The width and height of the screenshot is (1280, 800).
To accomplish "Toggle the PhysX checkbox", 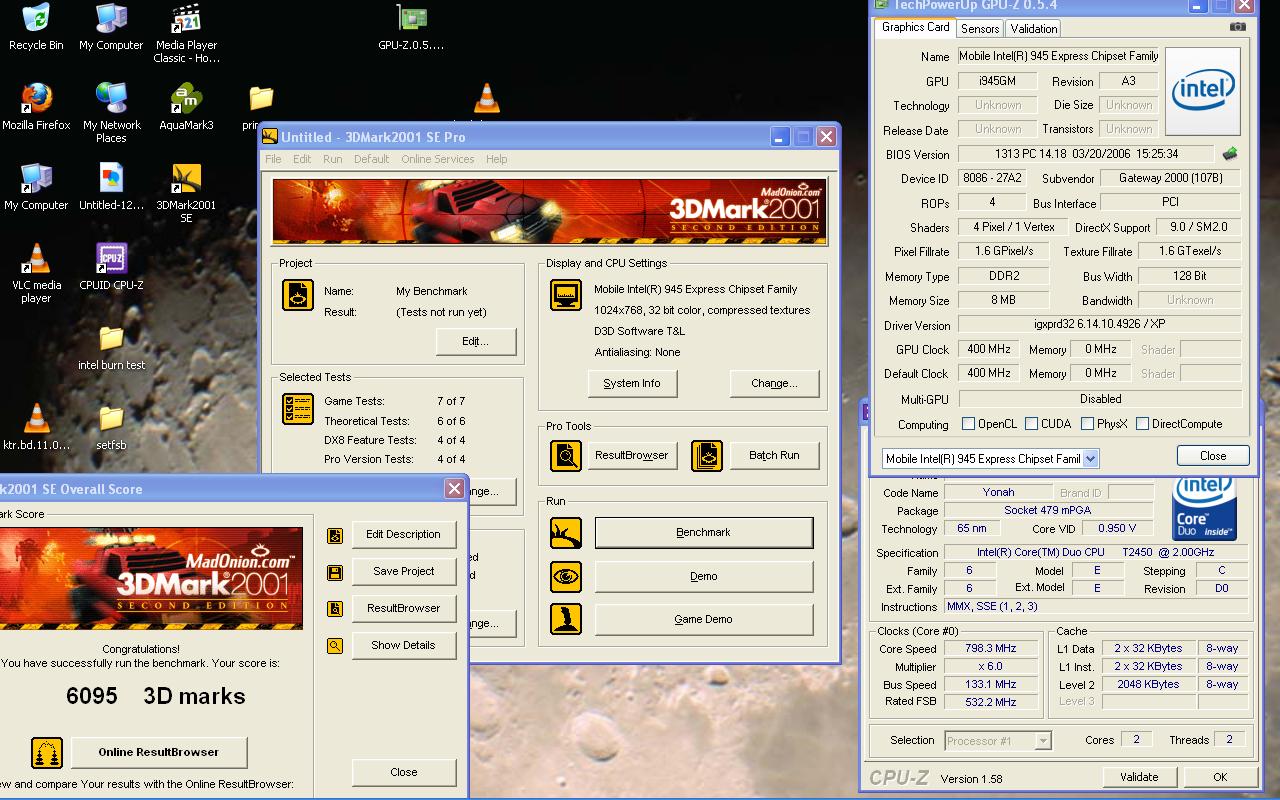I will tap(1087, 424).
